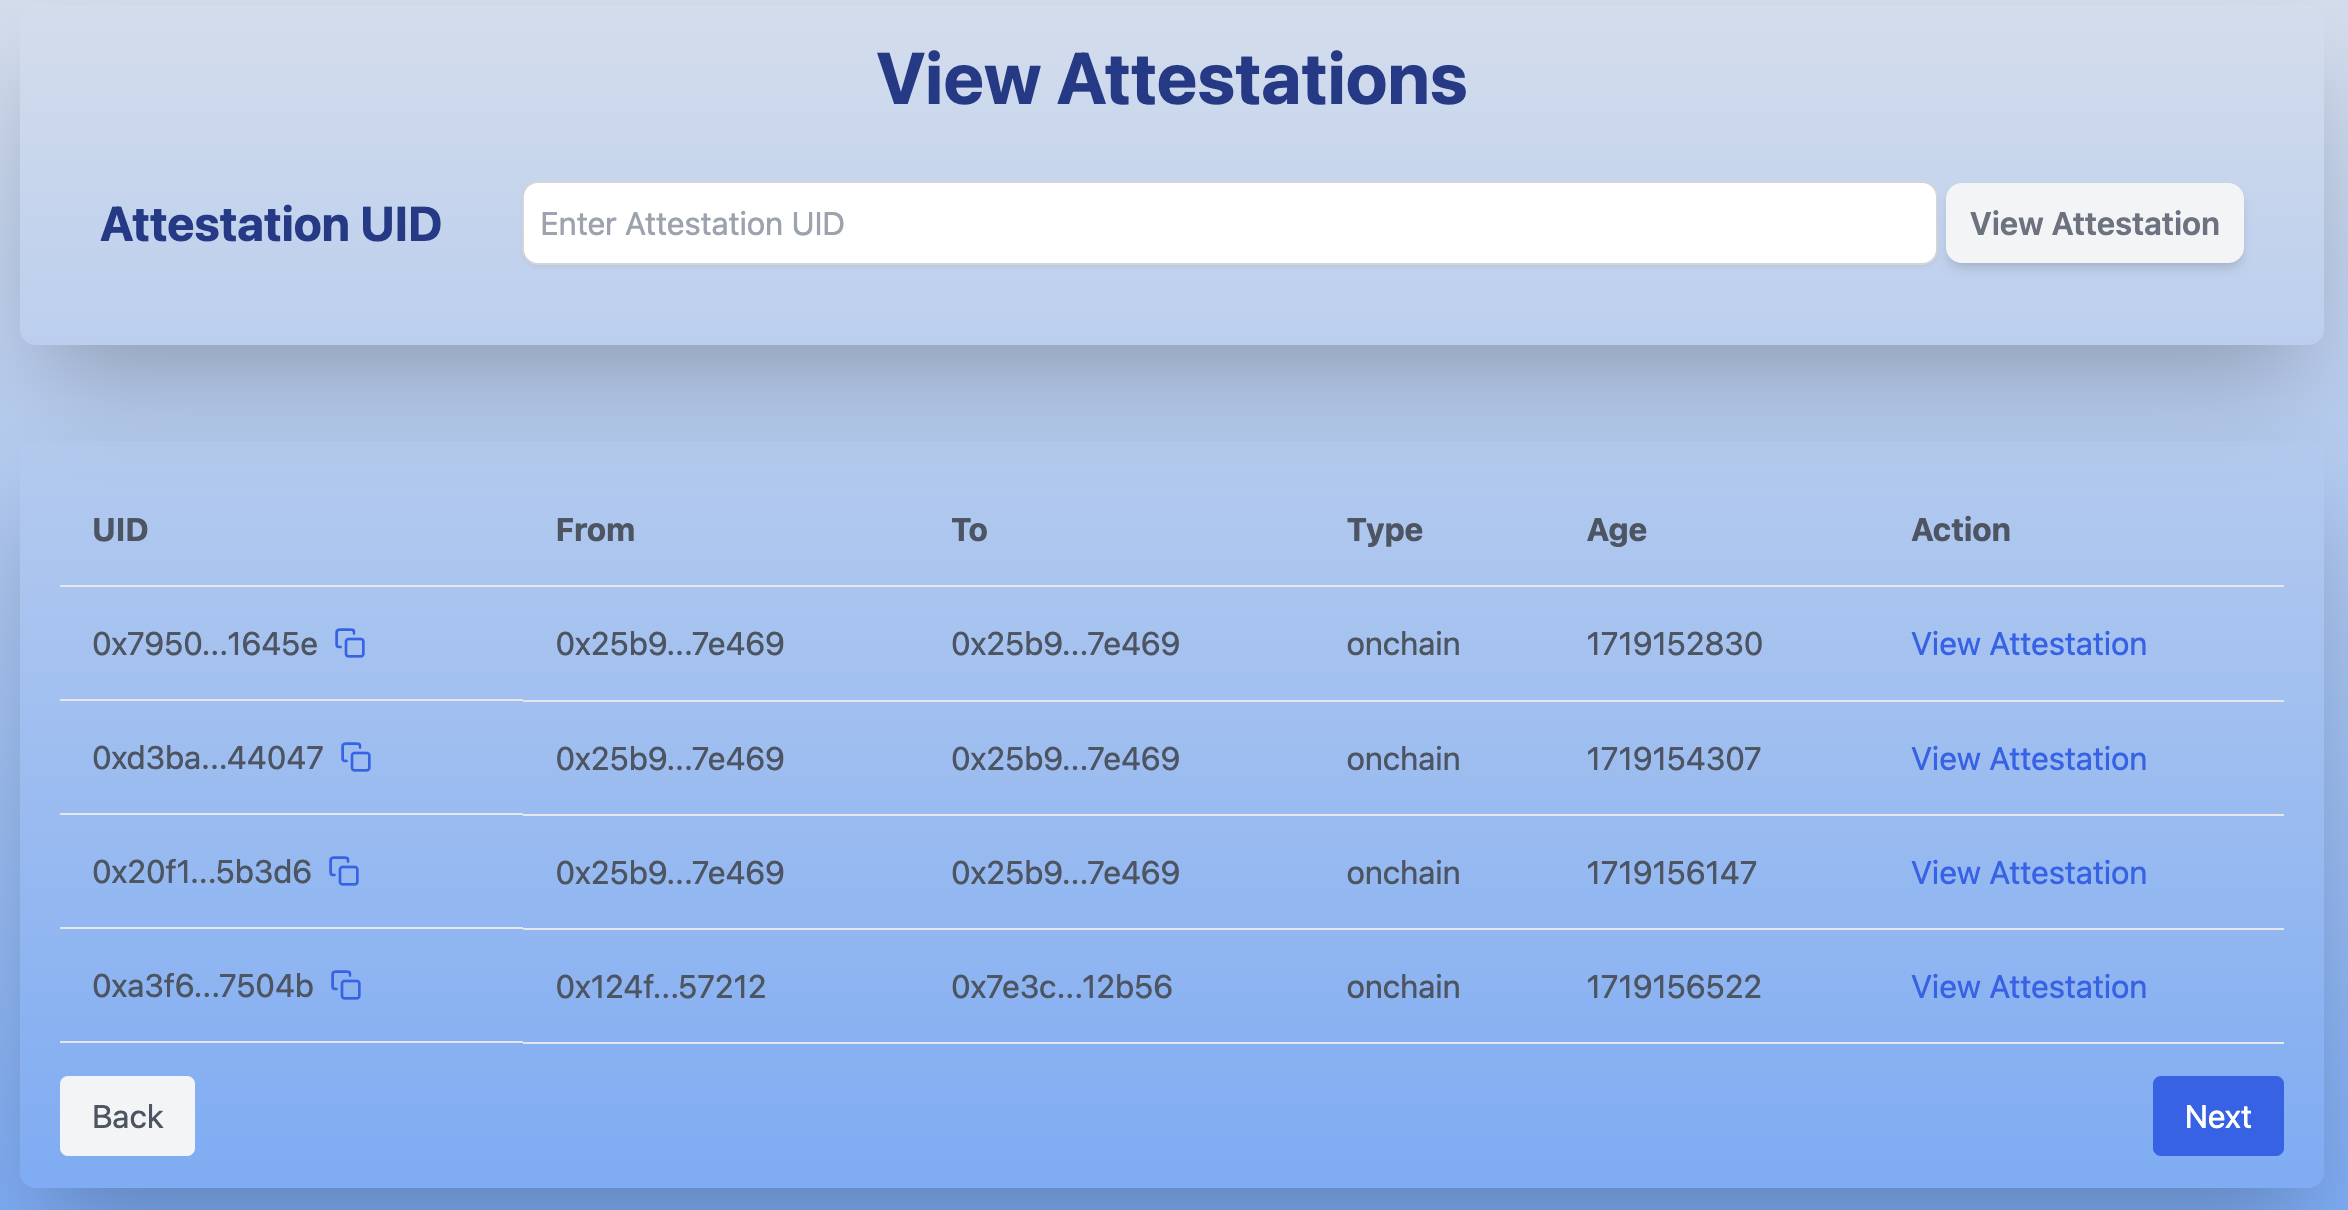Viewport: 2348px width, 1210px height.
Task: Click the From column header
Action: click(x=595, y=530)
